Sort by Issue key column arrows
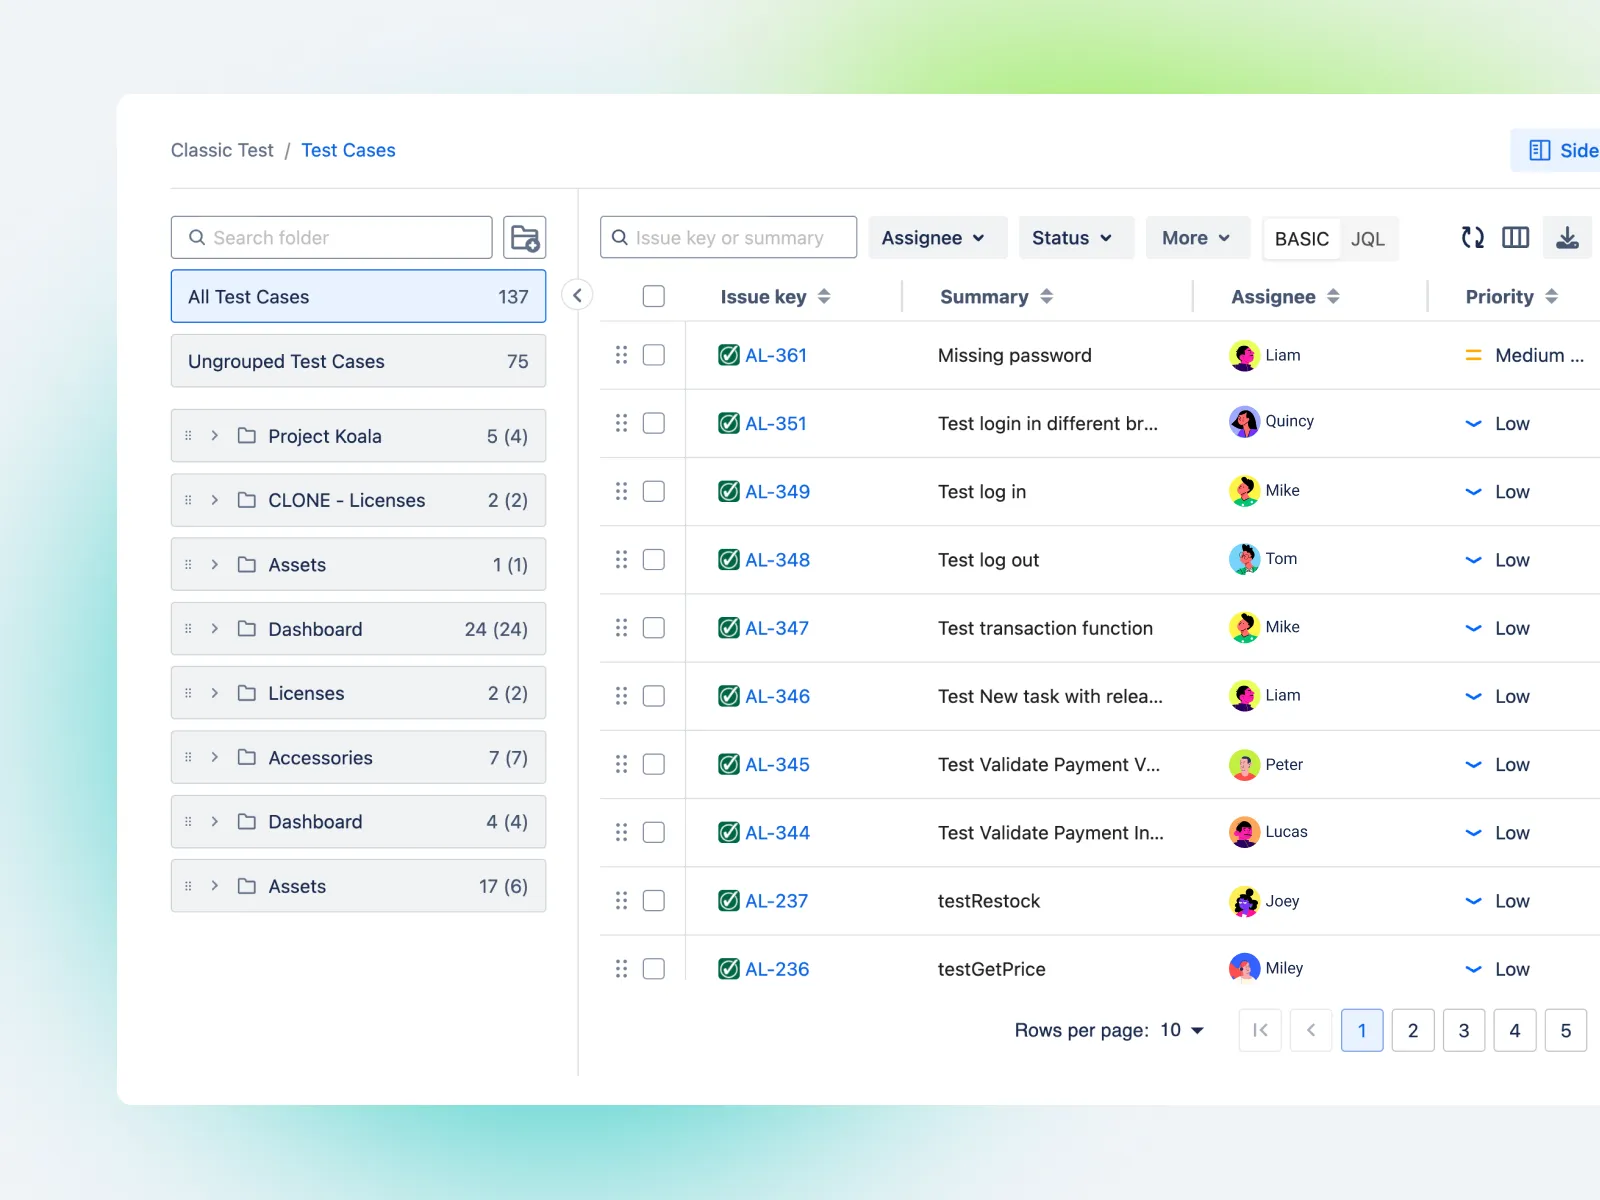The height and width of the screenshot is (1200, 1600). (x=824, y=297)
